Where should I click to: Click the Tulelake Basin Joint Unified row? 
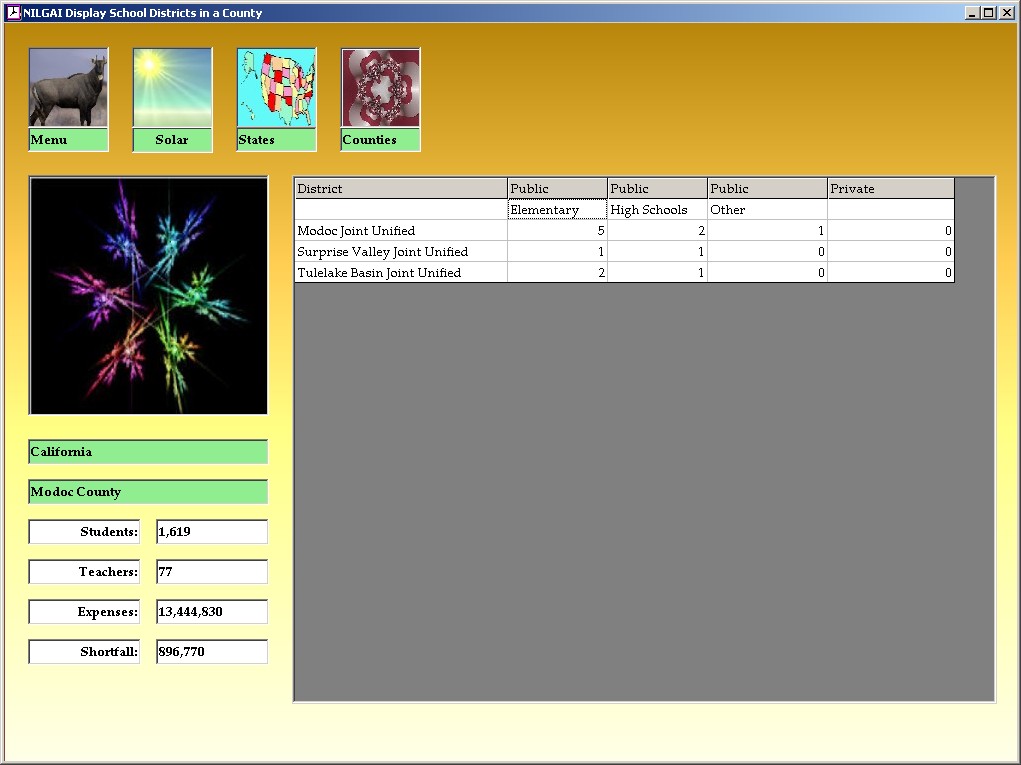(x=401, y=273)
